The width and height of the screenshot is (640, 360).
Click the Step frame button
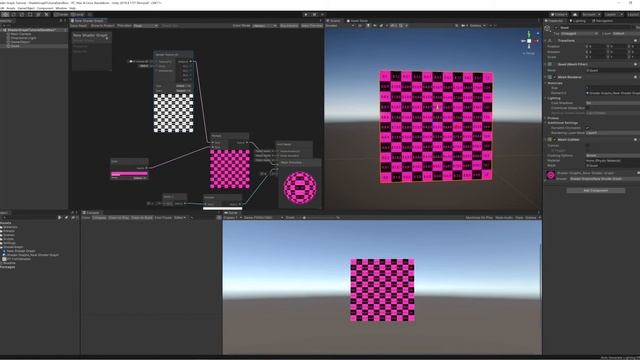(322, 15)
